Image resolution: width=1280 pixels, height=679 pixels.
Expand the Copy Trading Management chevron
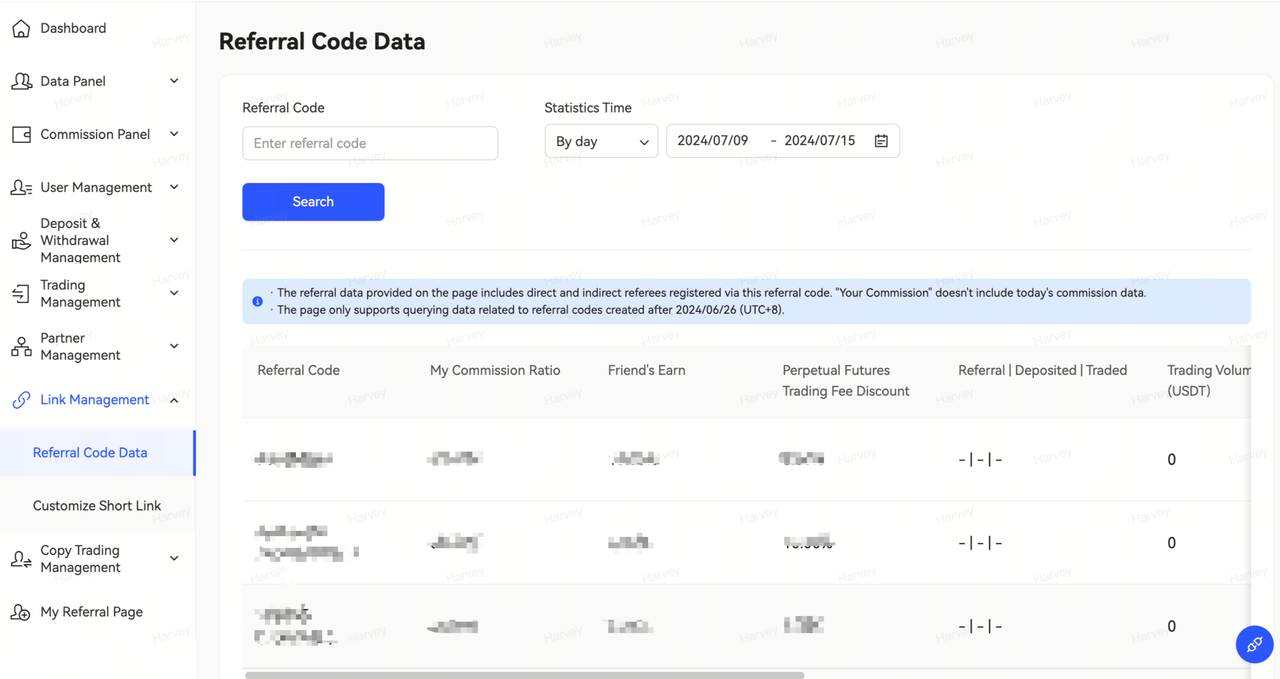(x=174, y=559)
